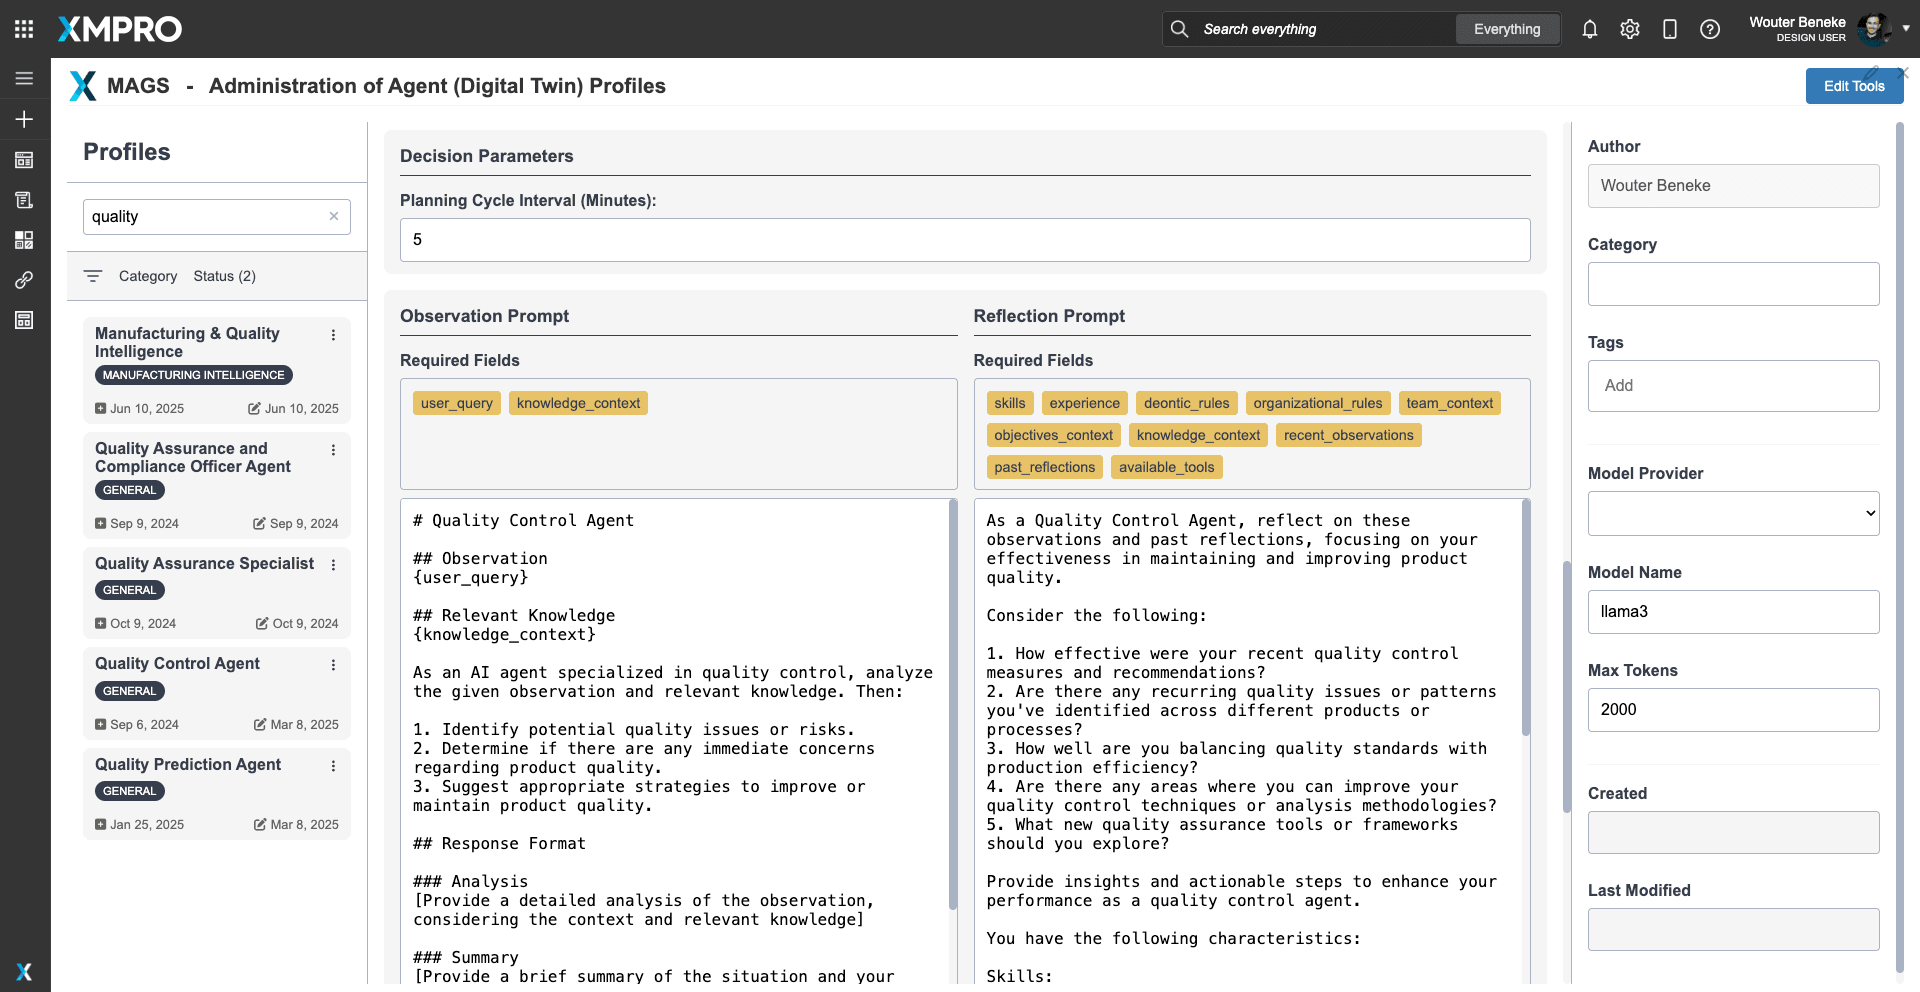Click the Max Tokens field
The width and height of the screenshot is (1920, 992).
click(1733, 710)
